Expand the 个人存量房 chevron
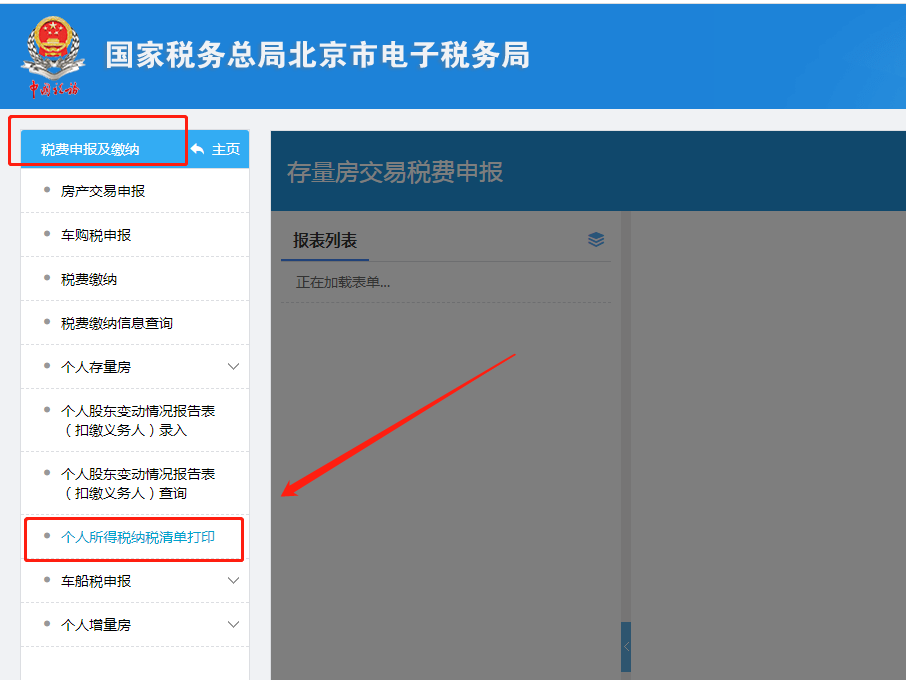This screenshot has width=906, height=680. pyautogui.click(x=233, y=367)
